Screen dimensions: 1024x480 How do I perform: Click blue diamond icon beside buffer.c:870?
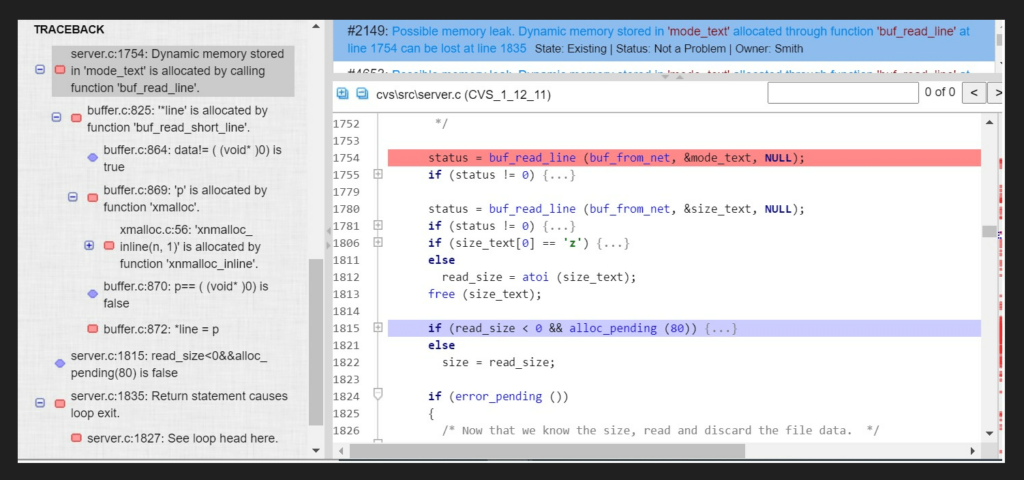[x=93, y=294]
